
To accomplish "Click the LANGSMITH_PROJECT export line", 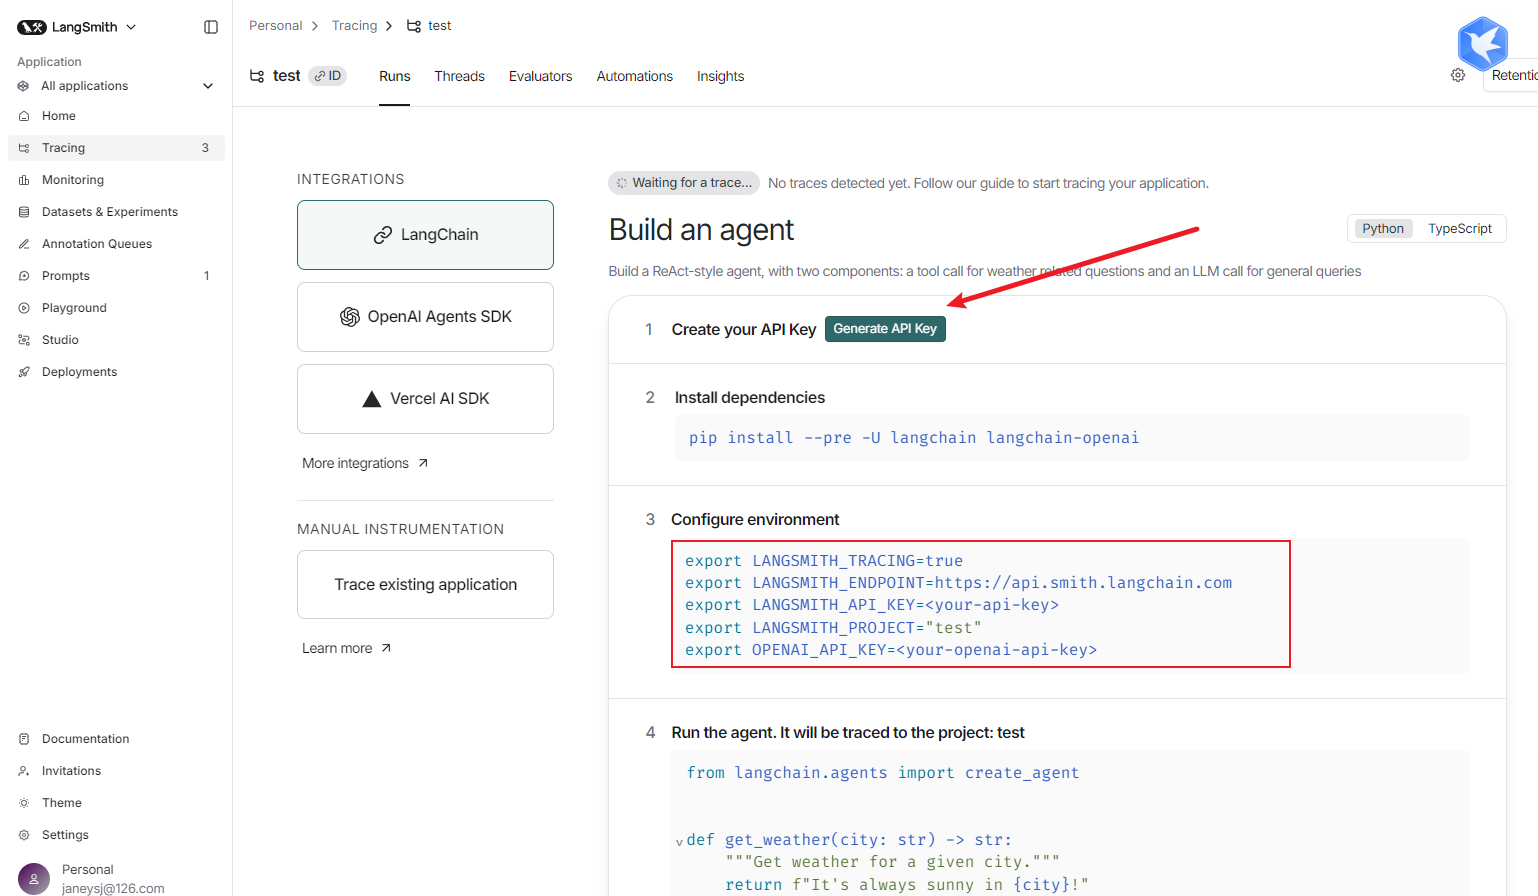I will (x=833, y=628).
